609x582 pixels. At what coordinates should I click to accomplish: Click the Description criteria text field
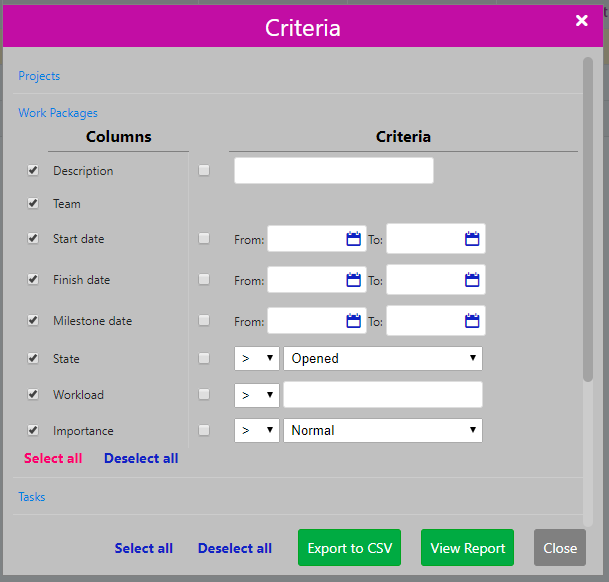(334, 171)
